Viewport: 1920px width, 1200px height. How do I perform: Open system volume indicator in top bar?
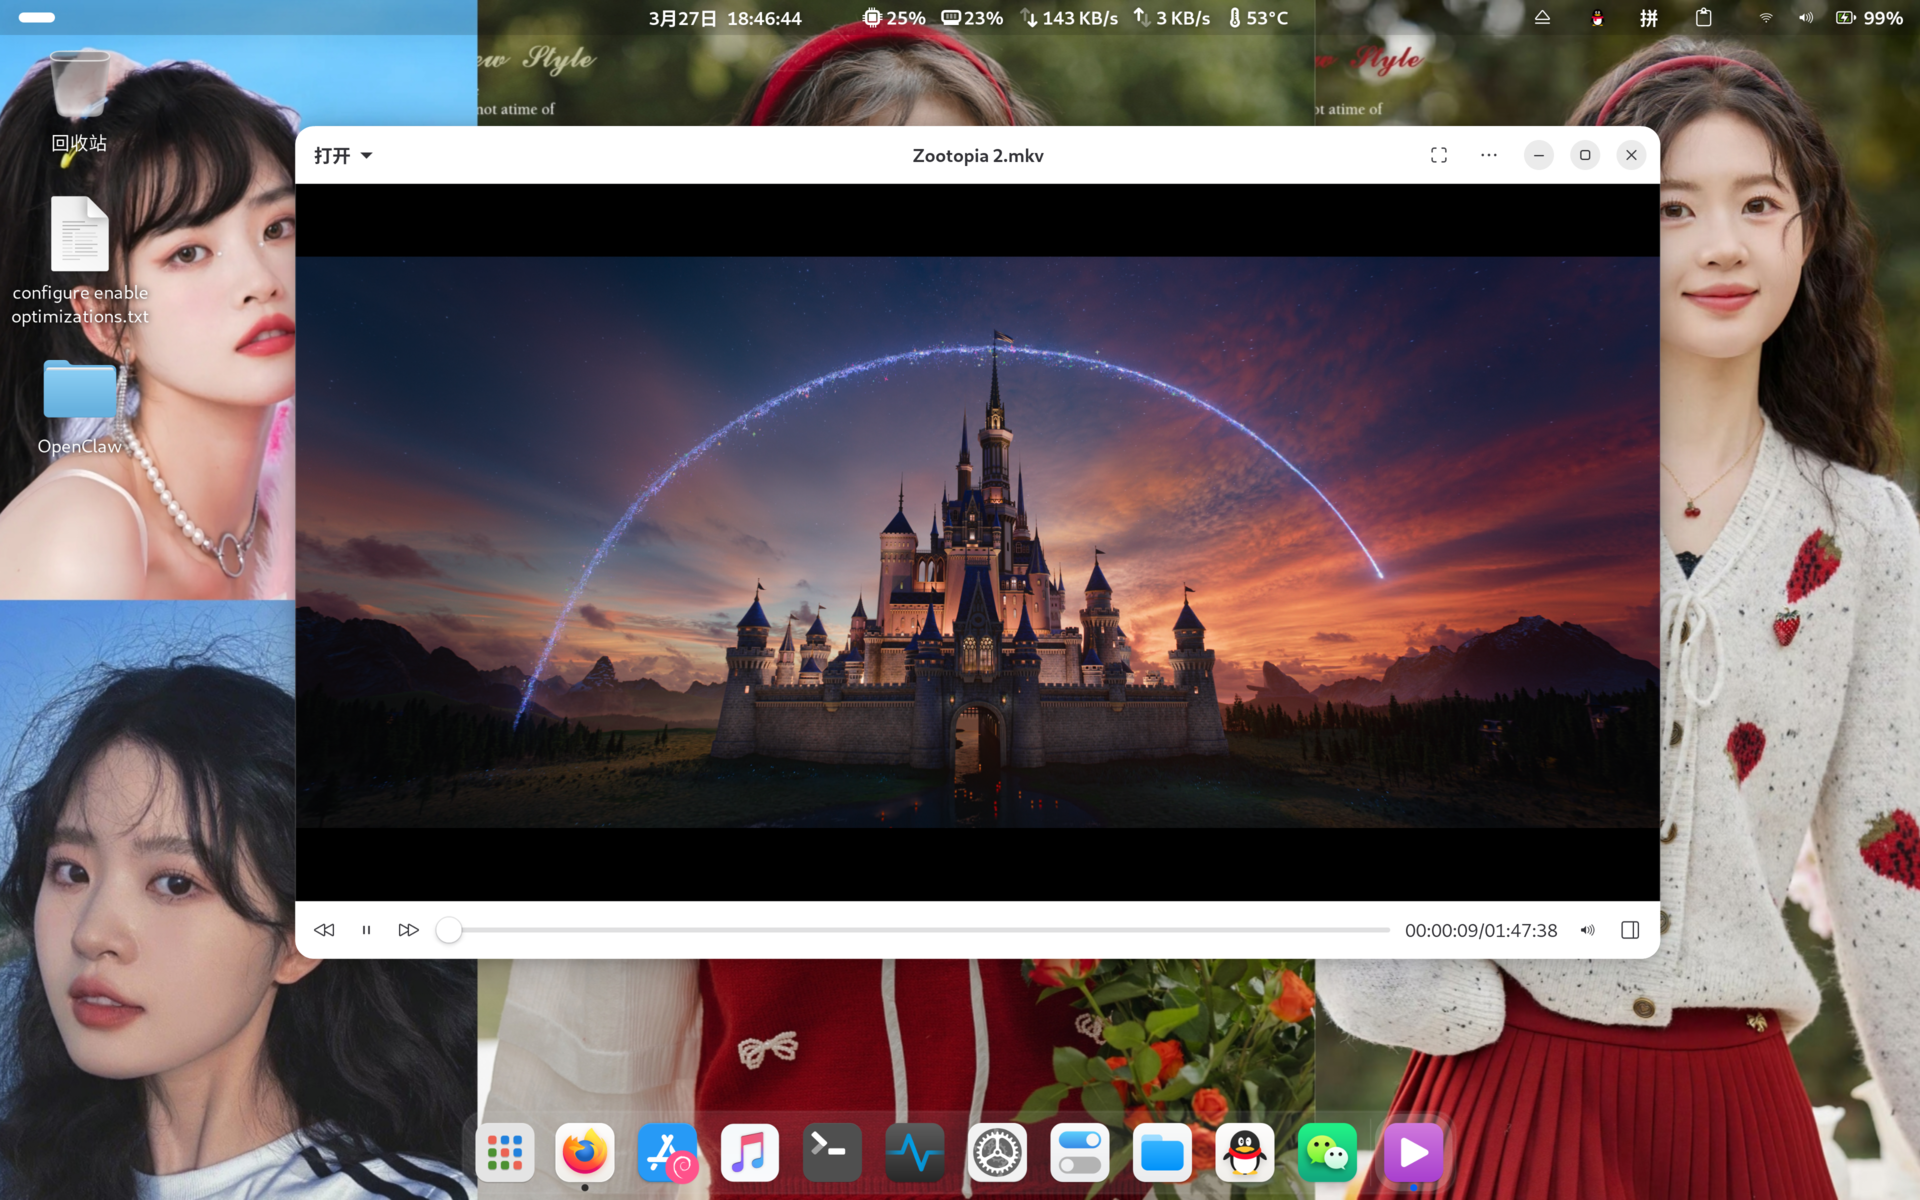(x=1805, y=18)
